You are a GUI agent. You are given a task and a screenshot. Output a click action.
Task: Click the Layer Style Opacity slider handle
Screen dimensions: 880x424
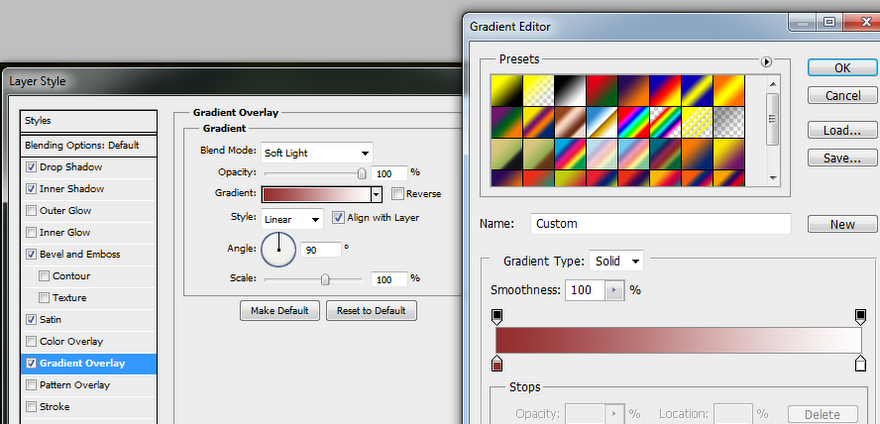click(362, 174)
